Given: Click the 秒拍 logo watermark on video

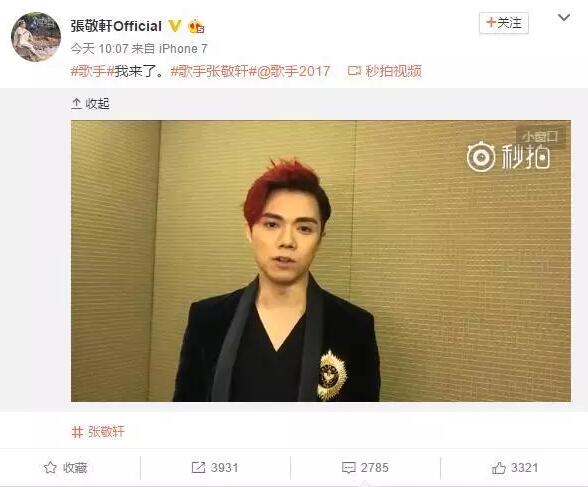Looking at the screenshot, I should [508, 157].
